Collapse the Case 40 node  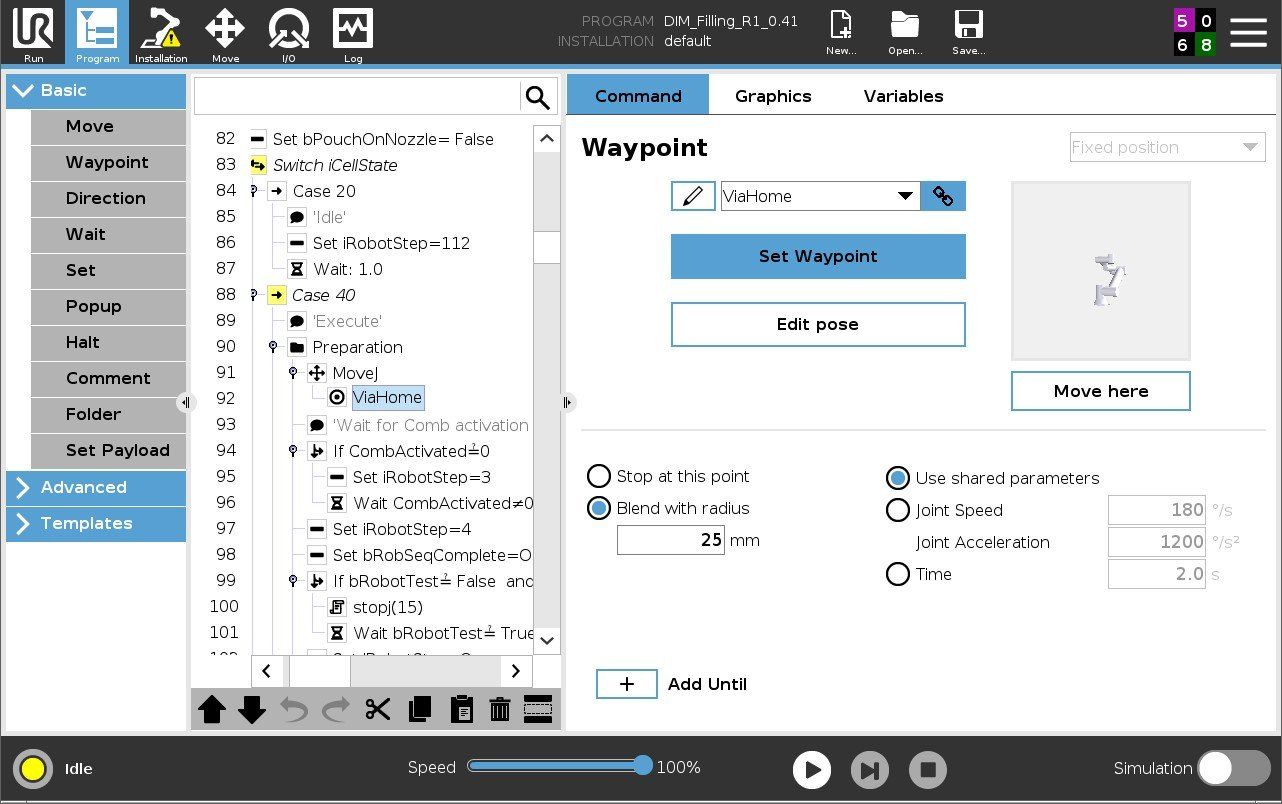(253, 295)
